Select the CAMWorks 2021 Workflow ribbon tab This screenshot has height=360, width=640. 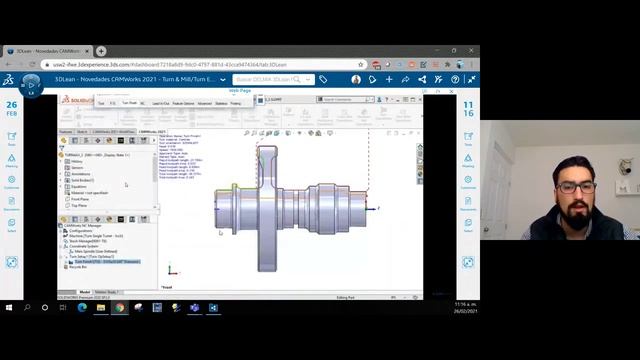tap(113, 132)
